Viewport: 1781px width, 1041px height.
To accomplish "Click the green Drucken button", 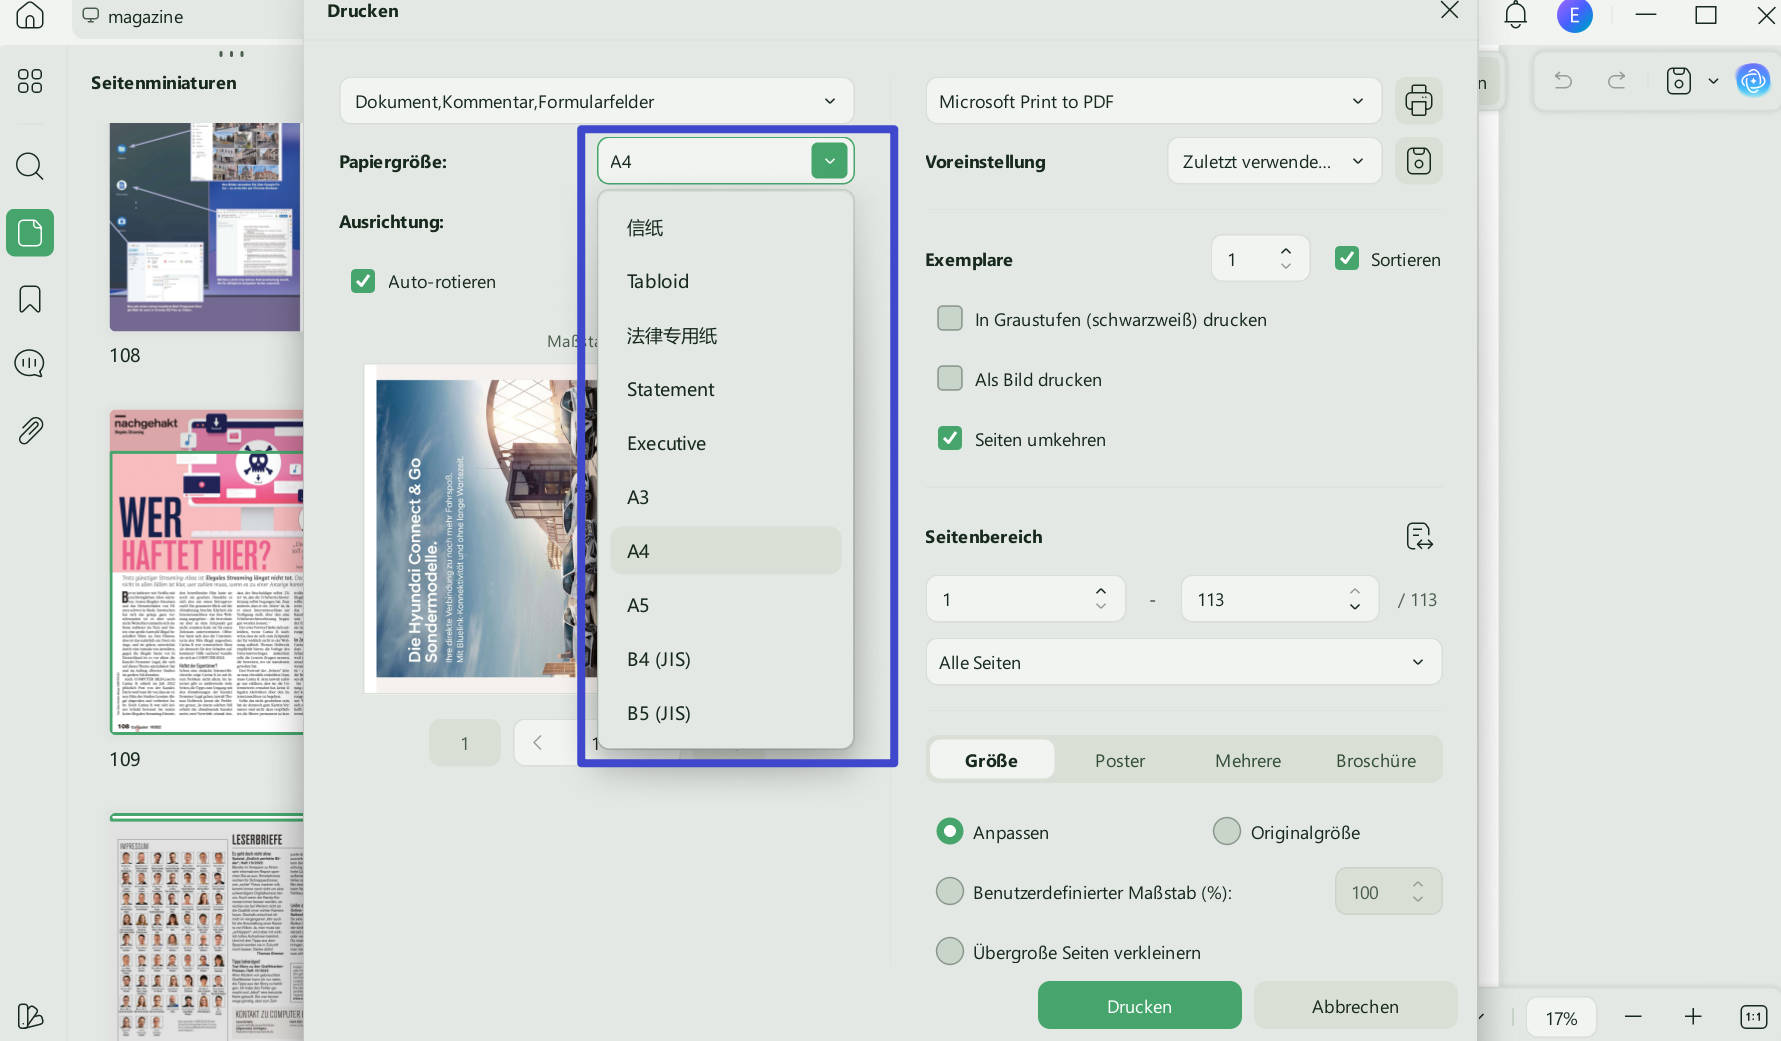I will pos(1139,1006).
